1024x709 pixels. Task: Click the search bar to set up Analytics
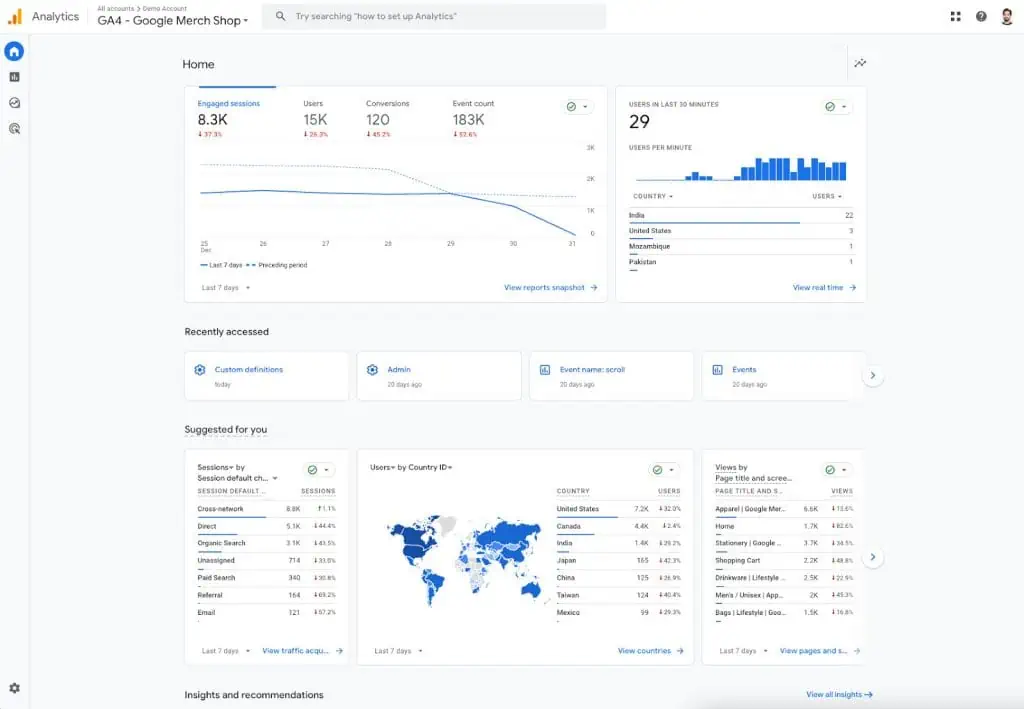(435, 15)
